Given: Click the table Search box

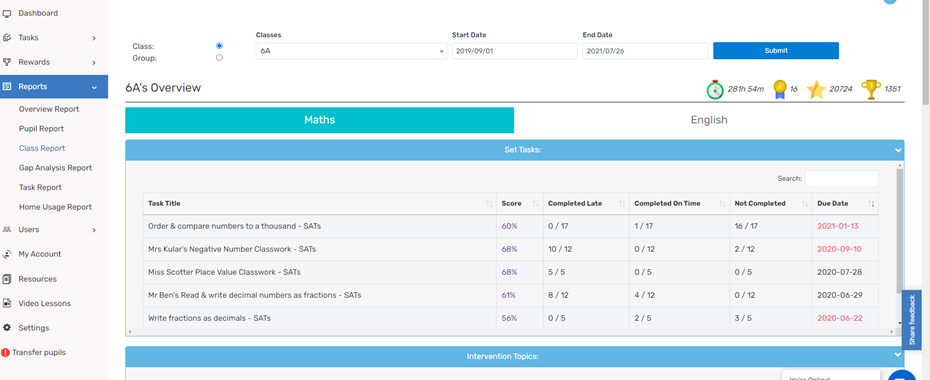Looking at the screenshot, I should tap(841, 178).
